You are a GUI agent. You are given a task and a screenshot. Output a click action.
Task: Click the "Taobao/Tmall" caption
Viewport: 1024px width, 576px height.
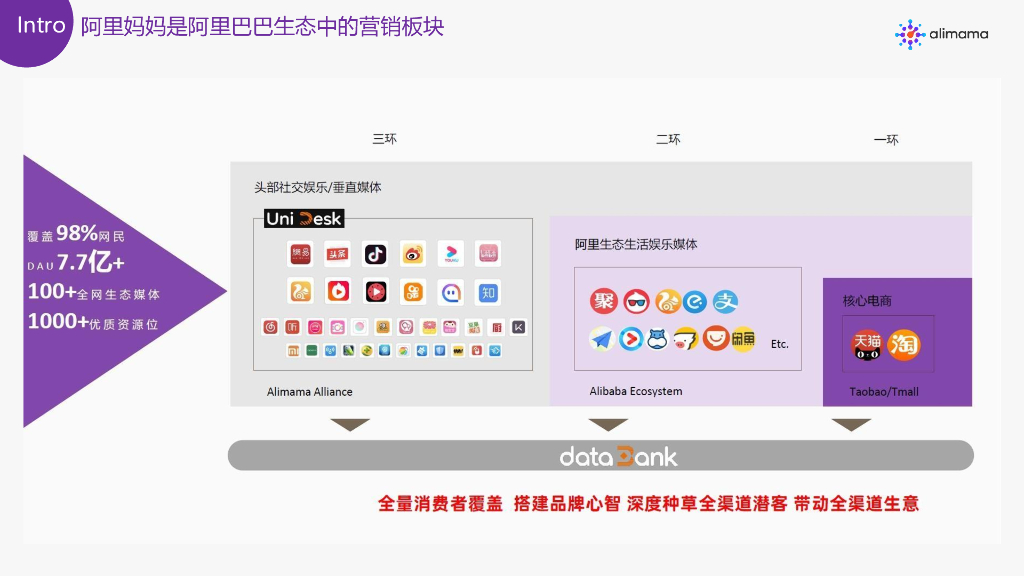[884, 392]
